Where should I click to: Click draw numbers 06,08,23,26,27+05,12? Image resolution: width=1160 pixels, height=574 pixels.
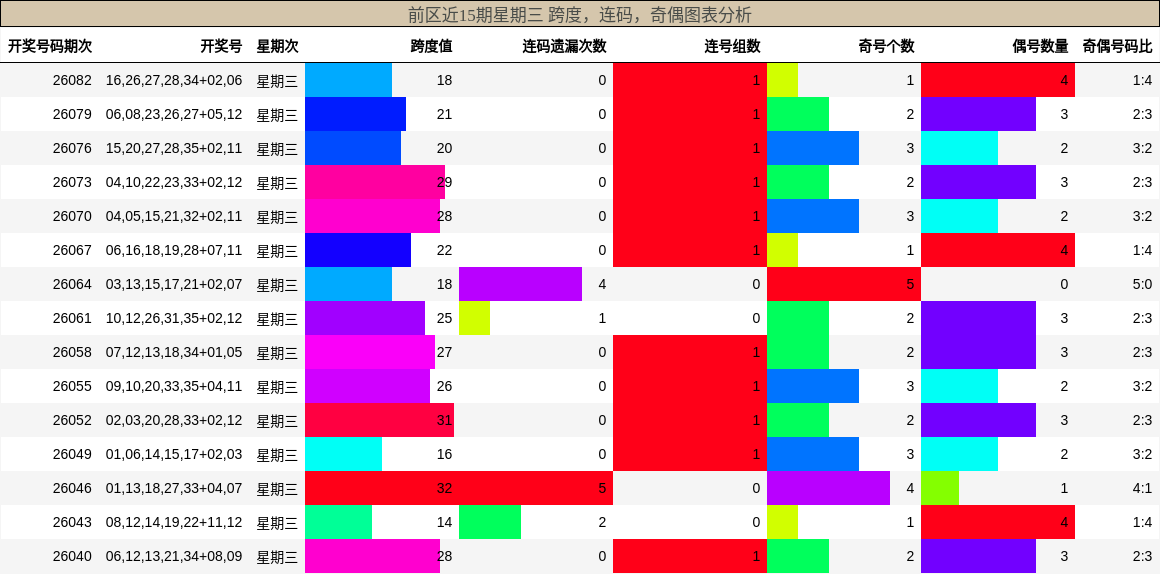coord(174,114)
